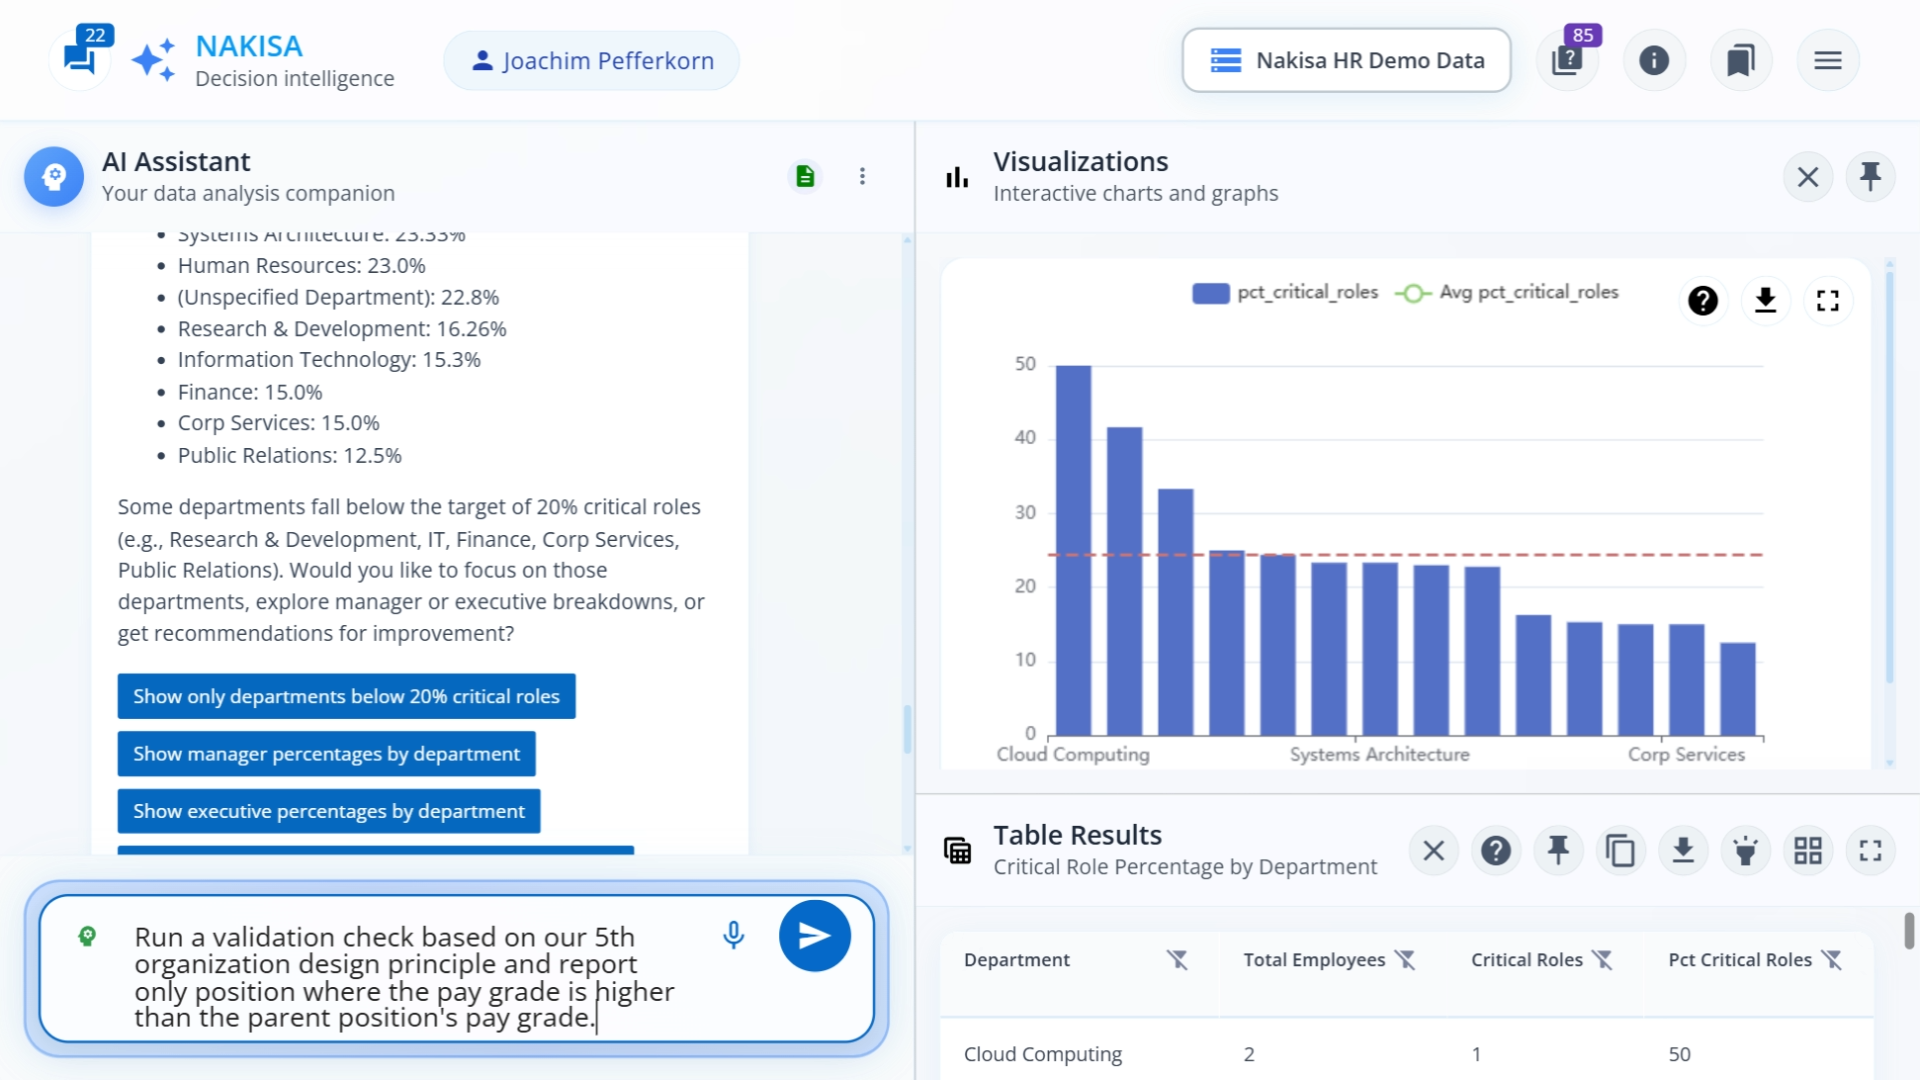
Task: Export the AI response to spreadsheet
Action: [x=806, y=175]
